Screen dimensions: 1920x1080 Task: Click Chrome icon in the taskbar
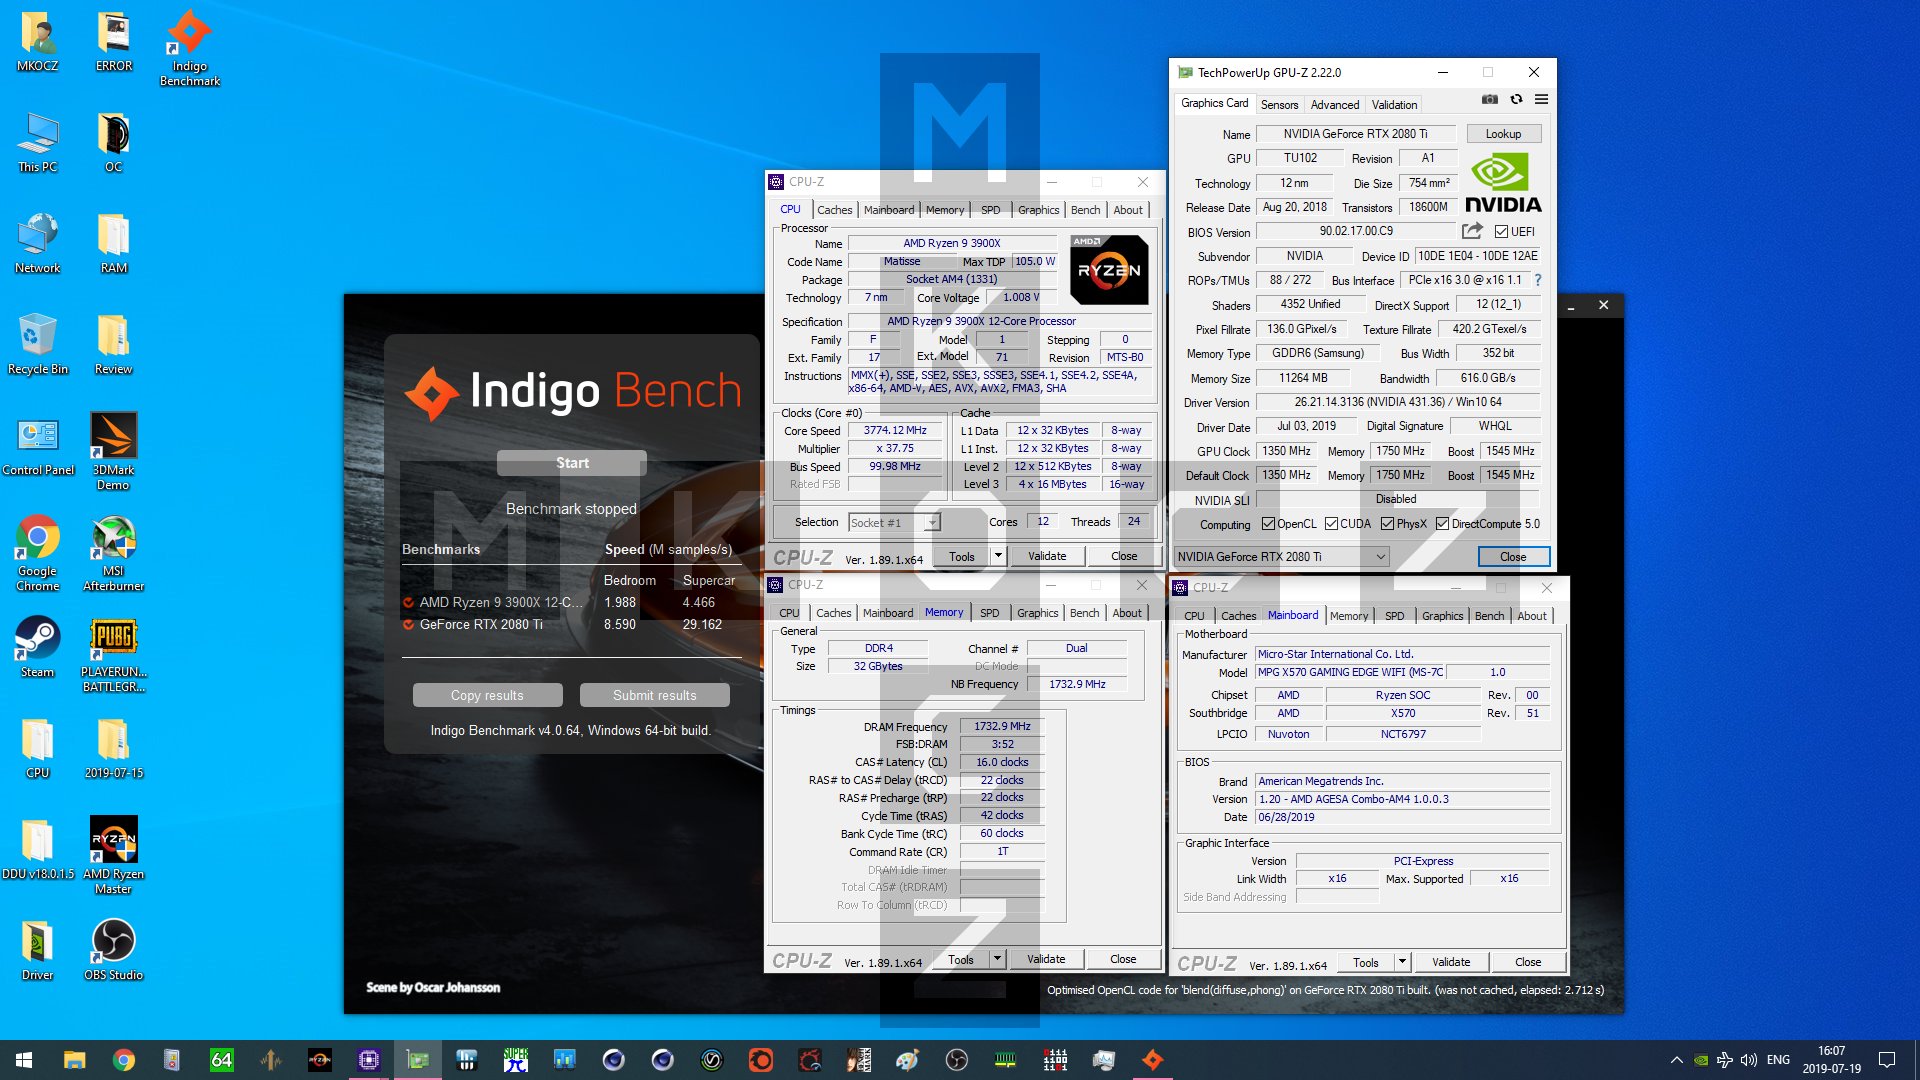click(124, 1060)
